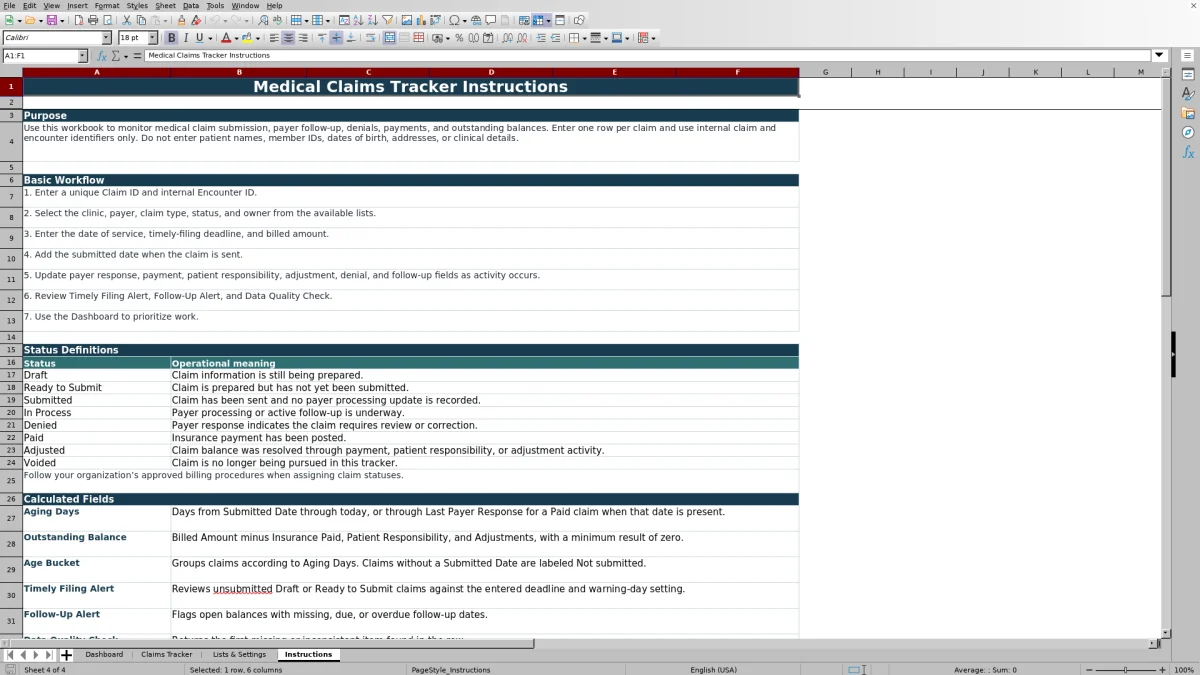Click PageStyle_Instructions in the status bar
The image size is (1200, 675).
click(451, 669)
